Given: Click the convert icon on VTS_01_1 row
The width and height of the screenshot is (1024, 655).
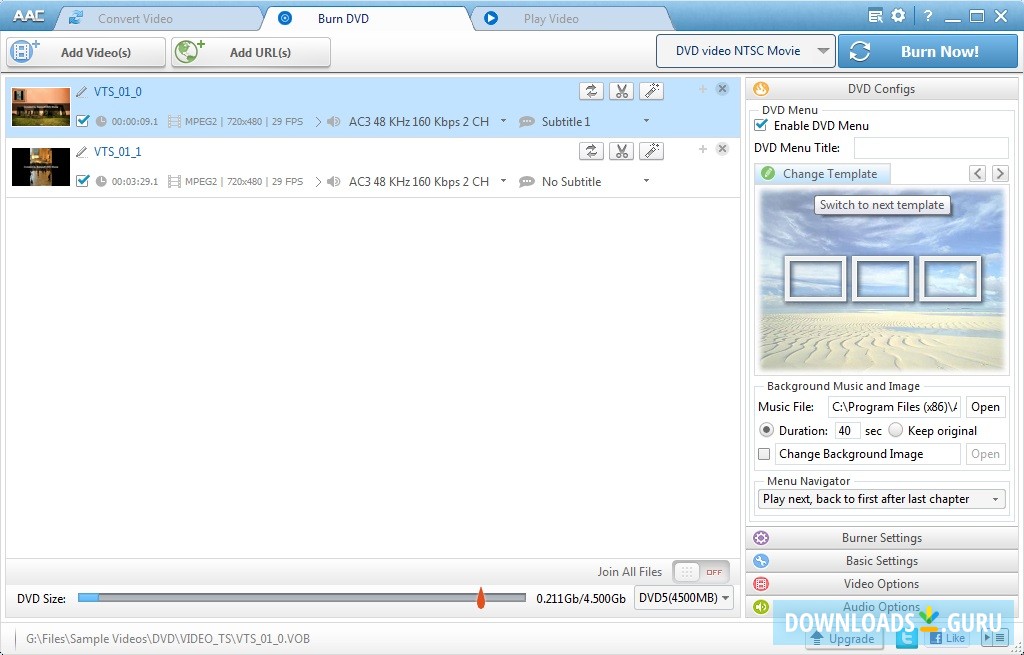Looking at the screenshot, I should [591, 152].
